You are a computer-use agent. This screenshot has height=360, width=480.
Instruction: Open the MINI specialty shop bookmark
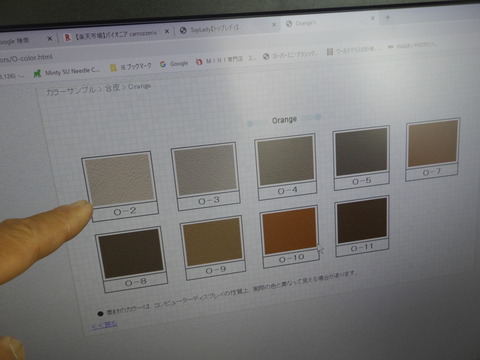(226, 60)
